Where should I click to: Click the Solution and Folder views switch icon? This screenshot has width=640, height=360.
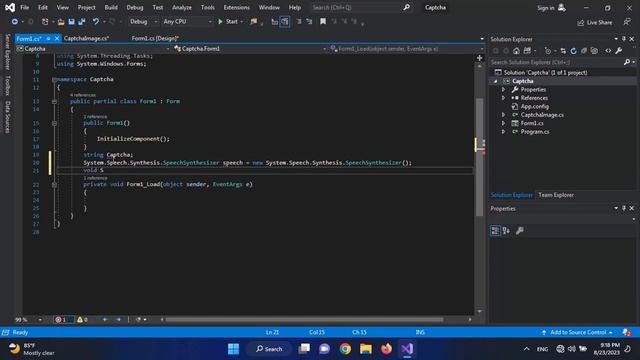tap(527, 51)
